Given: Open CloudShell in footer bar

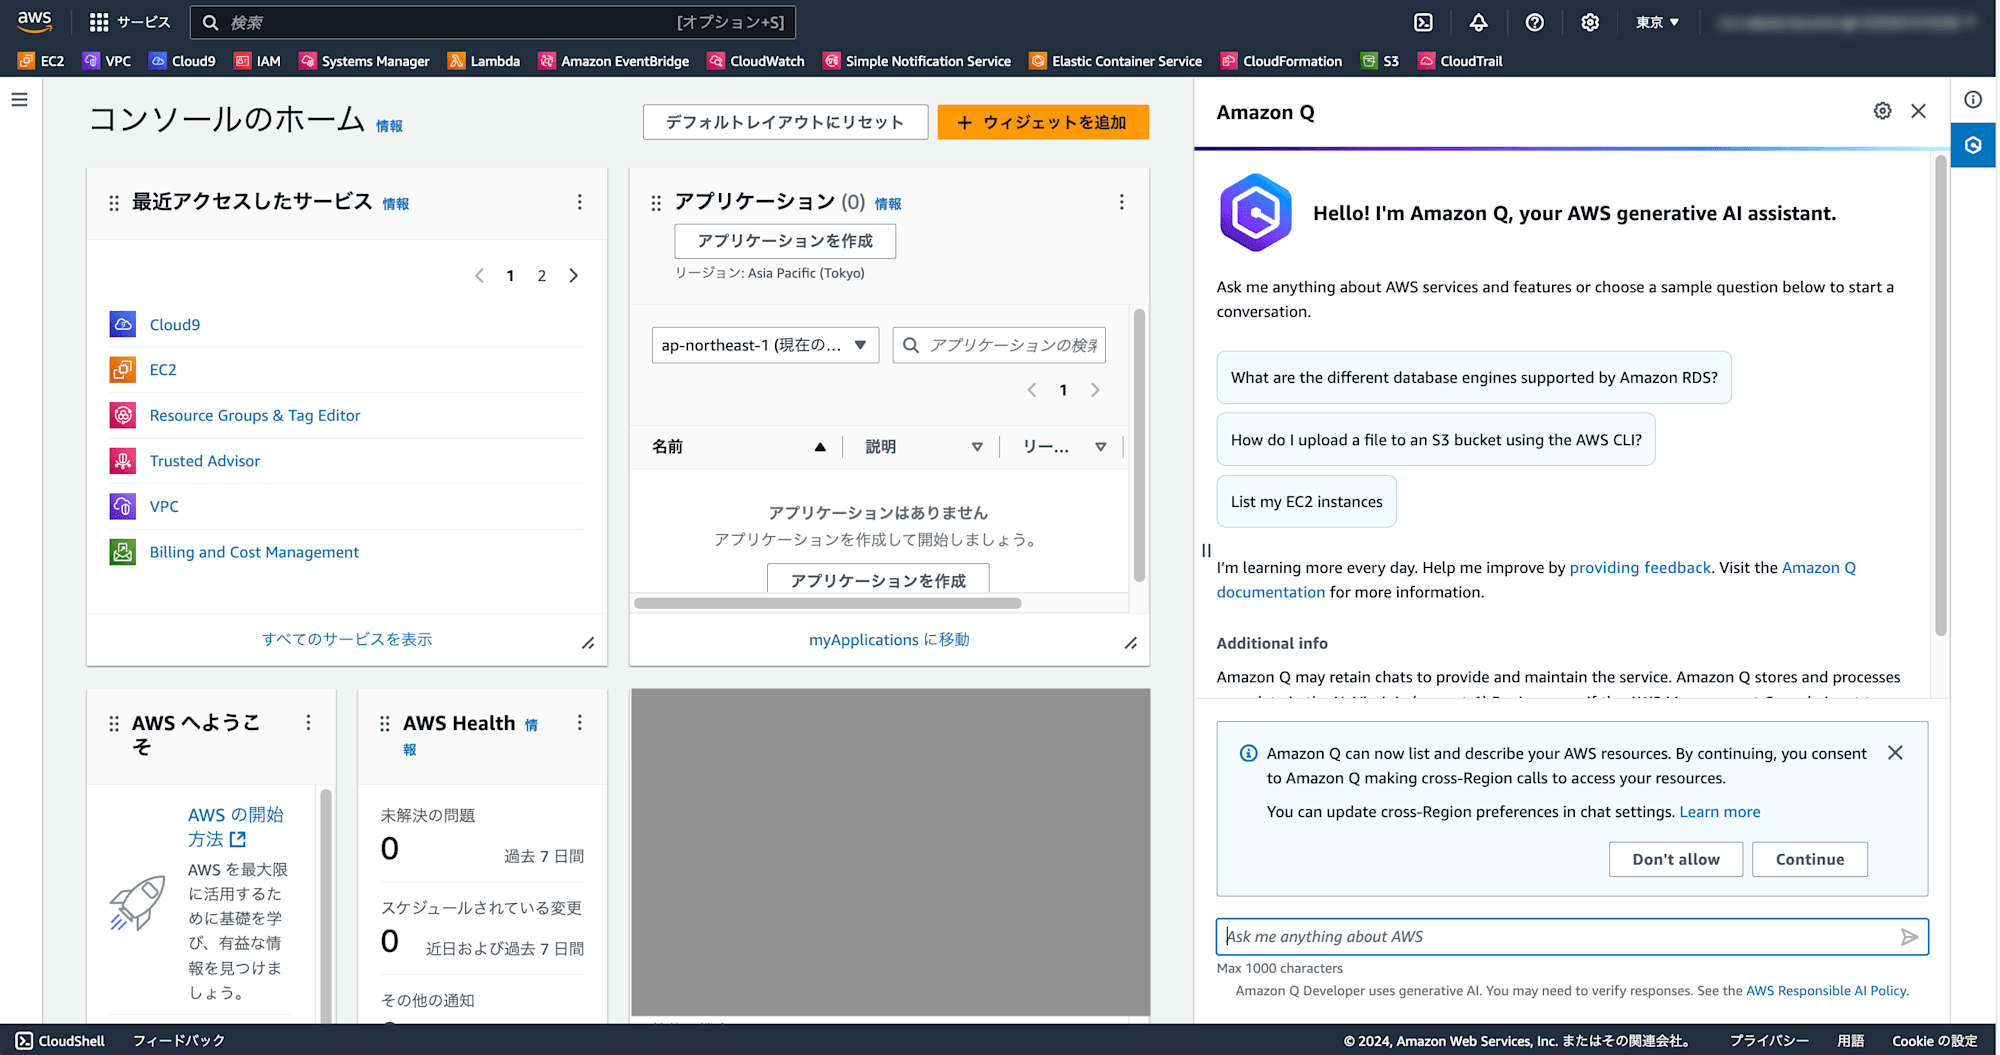Looking at the screenshot, I should [61, 1041].
